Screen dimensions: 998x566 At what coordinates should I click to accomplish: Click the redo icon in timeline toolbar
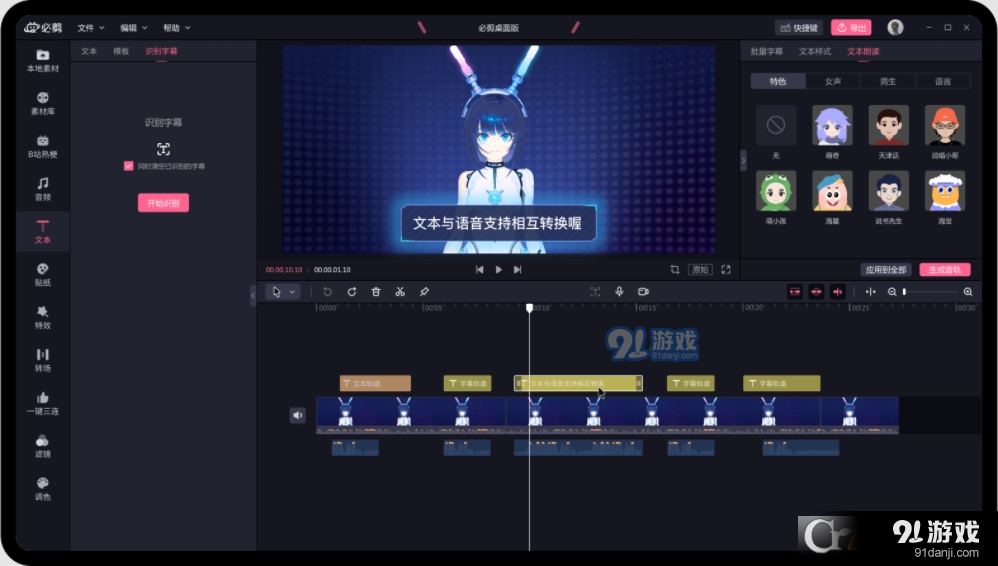[x=351, y=292]
